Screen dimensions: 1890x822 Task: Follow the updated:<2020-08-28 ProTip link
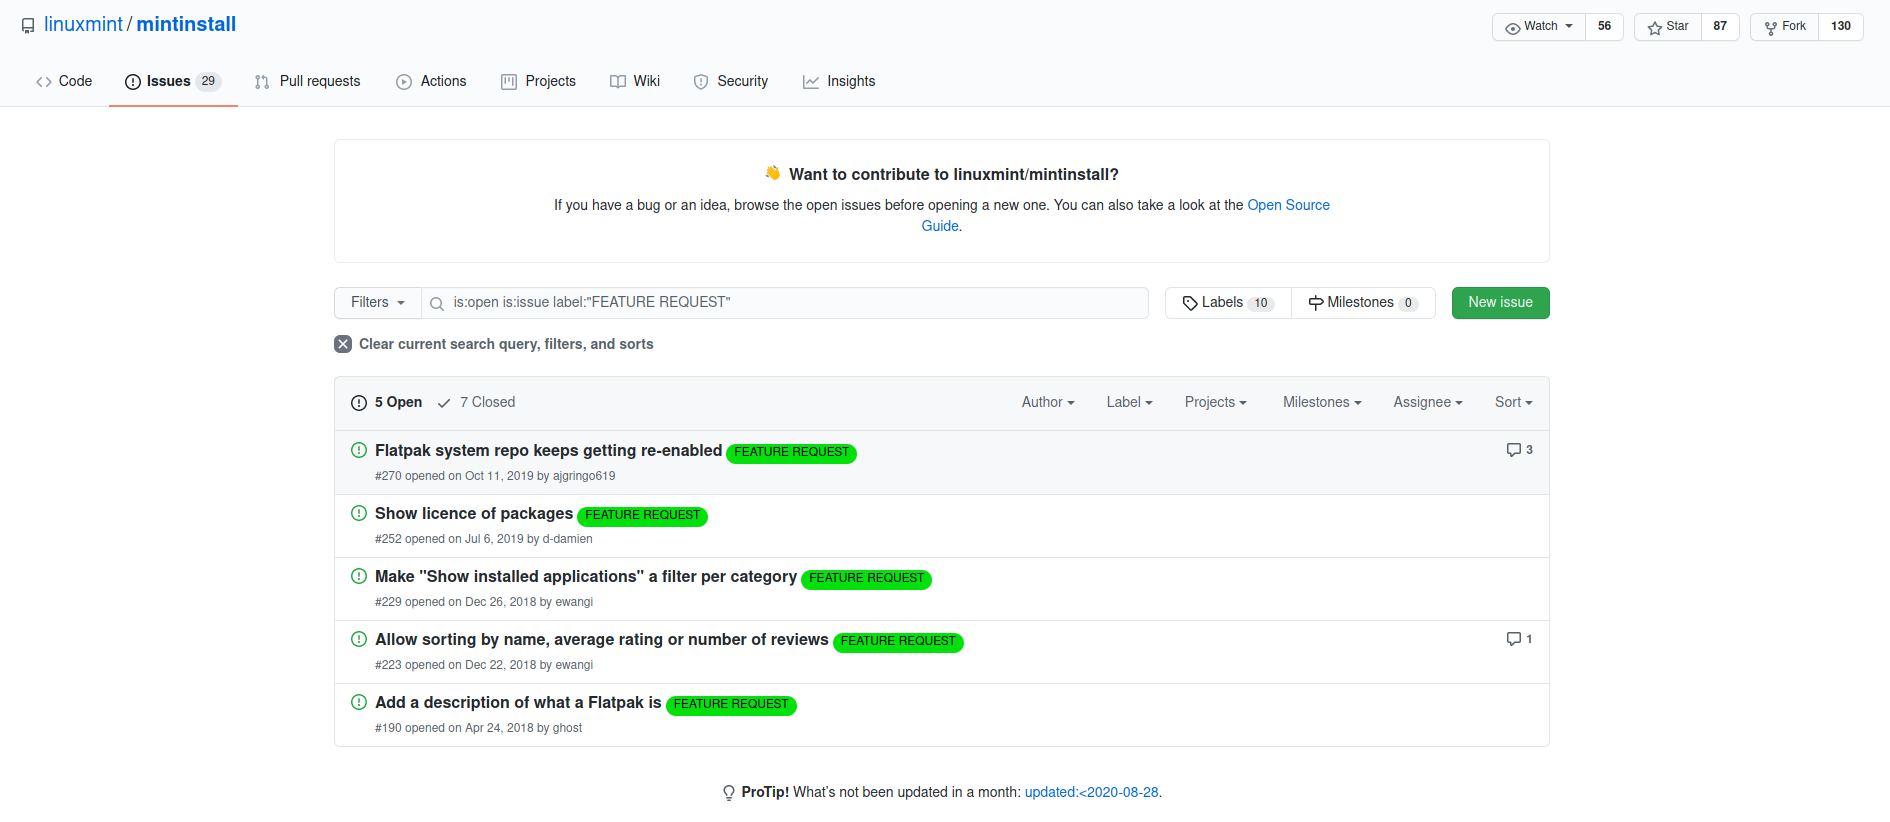(1091, 792)
